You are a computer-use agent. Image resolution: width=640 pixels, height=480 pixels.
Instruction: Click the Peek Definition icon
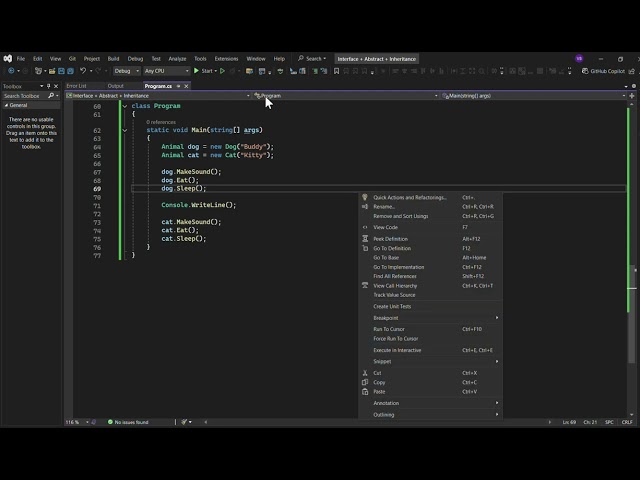tap(365, 239)
